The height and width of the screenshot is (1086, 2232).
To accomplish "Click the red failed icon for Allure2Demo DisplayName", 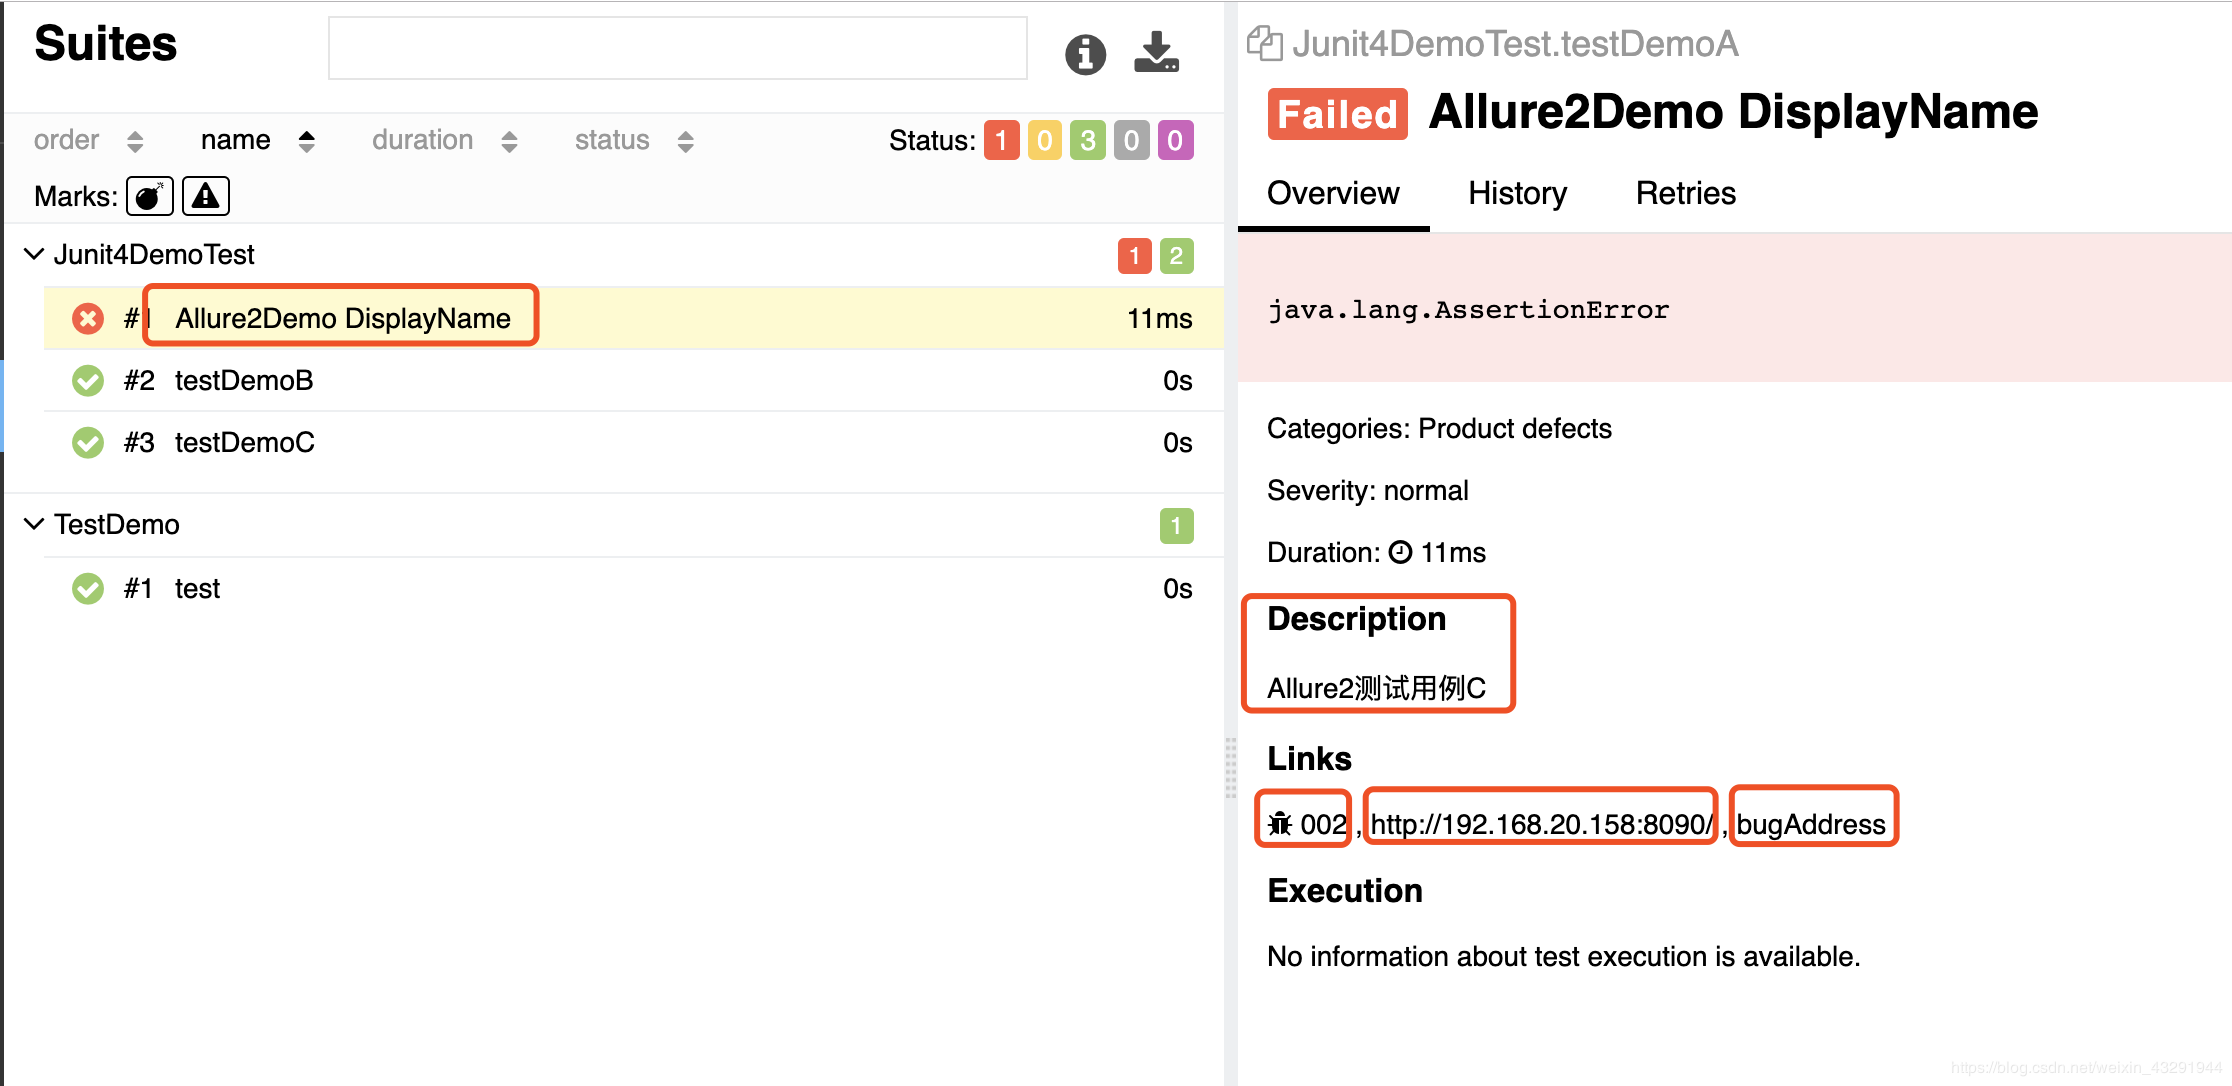I will (88, 319).
